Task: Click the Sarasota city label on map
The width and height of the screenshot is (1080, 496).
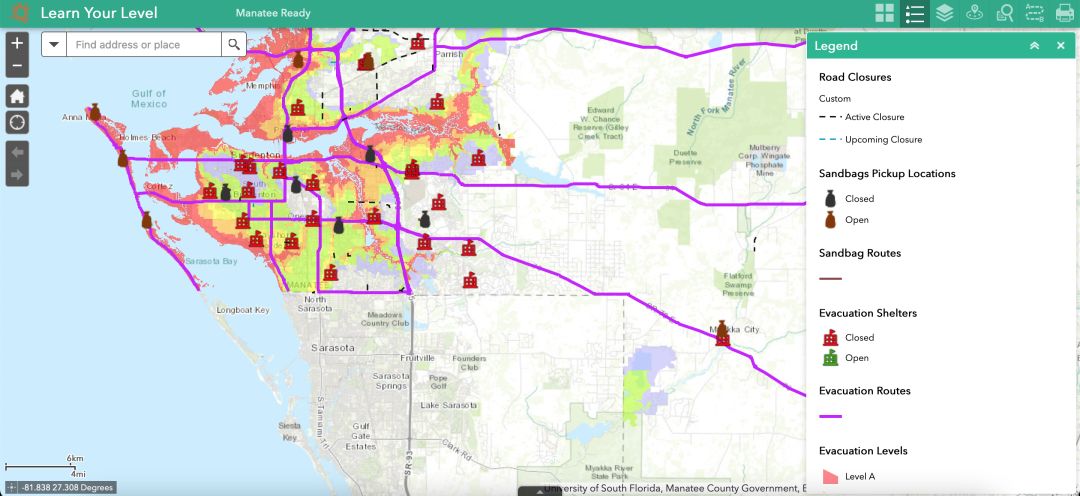Action: (x=333, y=348)
